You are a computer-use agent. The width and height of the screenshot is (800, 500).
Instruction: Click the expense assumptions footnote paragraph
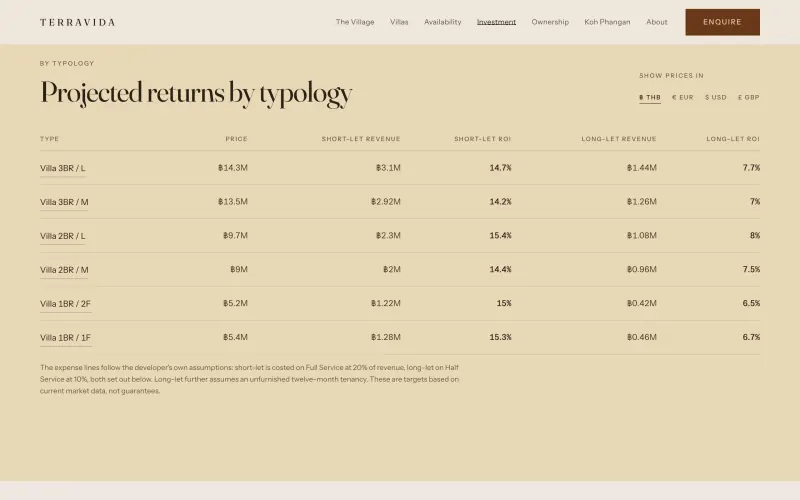click(249, 379)
